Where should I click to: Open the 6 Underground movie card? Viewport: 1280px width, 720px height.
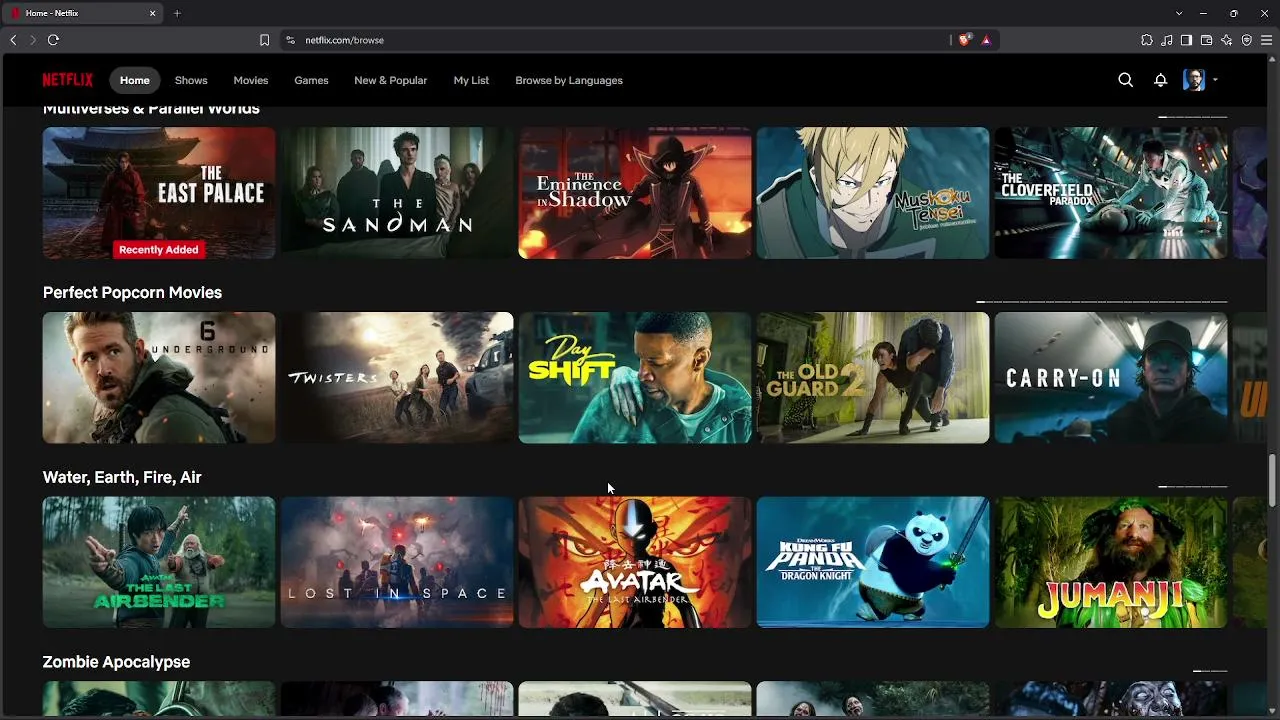tap(159, 378)
